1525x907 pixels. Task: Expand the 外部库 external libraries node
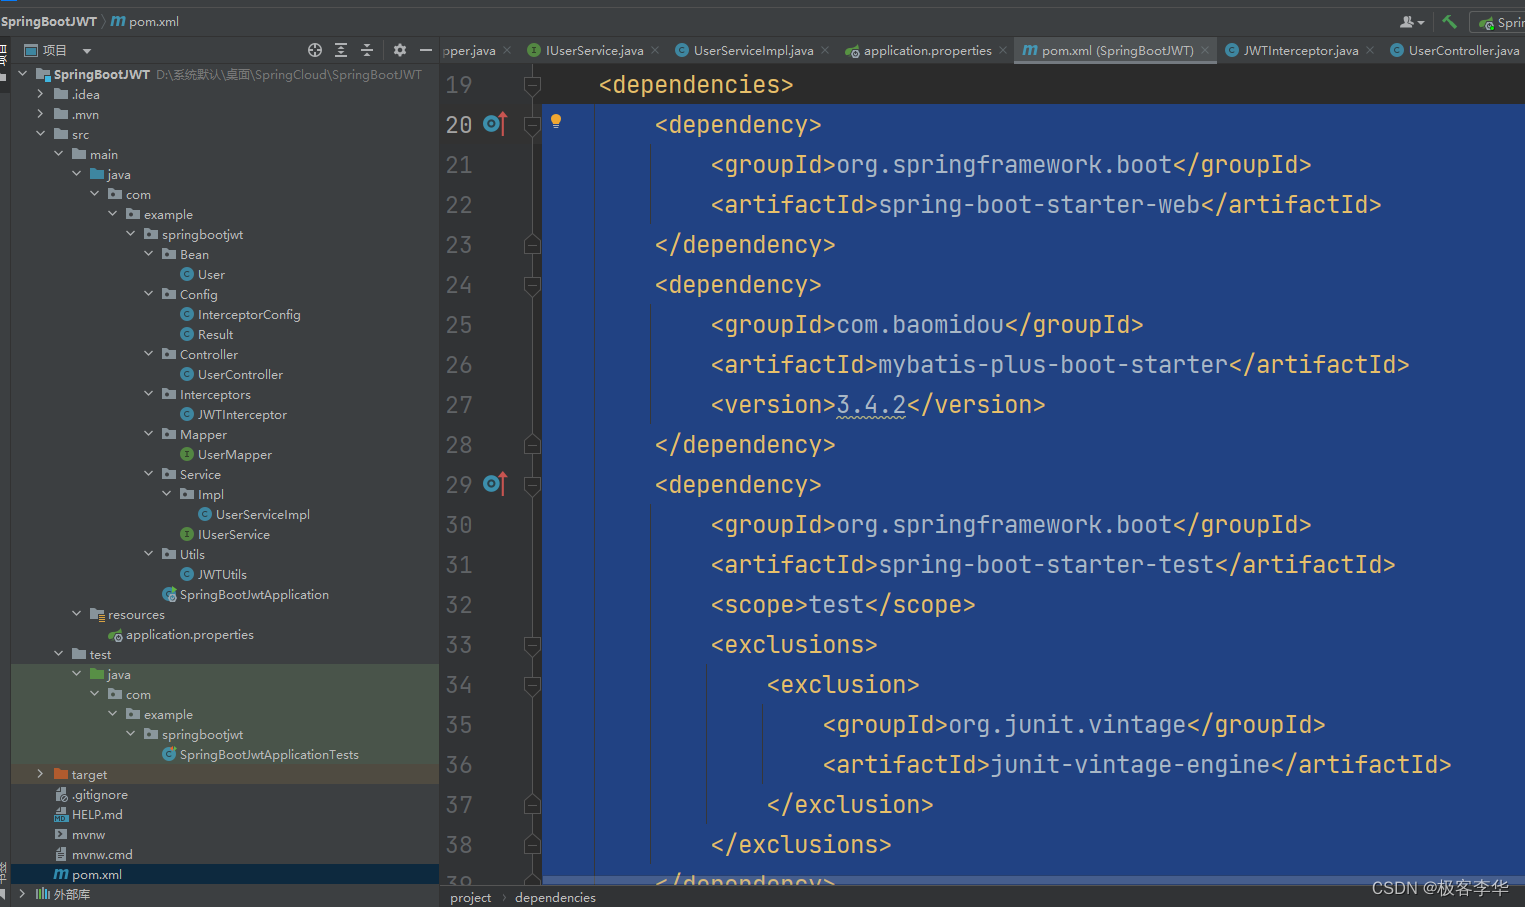click(22, 894)
